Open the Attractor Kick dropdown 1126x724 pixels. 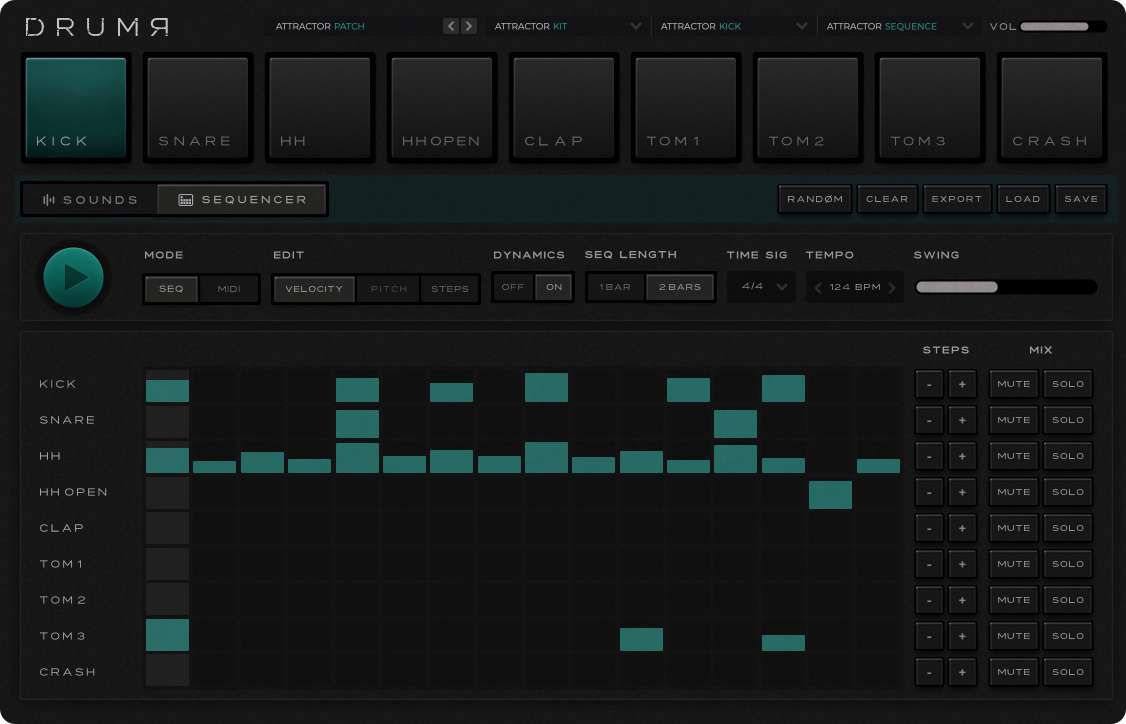coord(733,27)
